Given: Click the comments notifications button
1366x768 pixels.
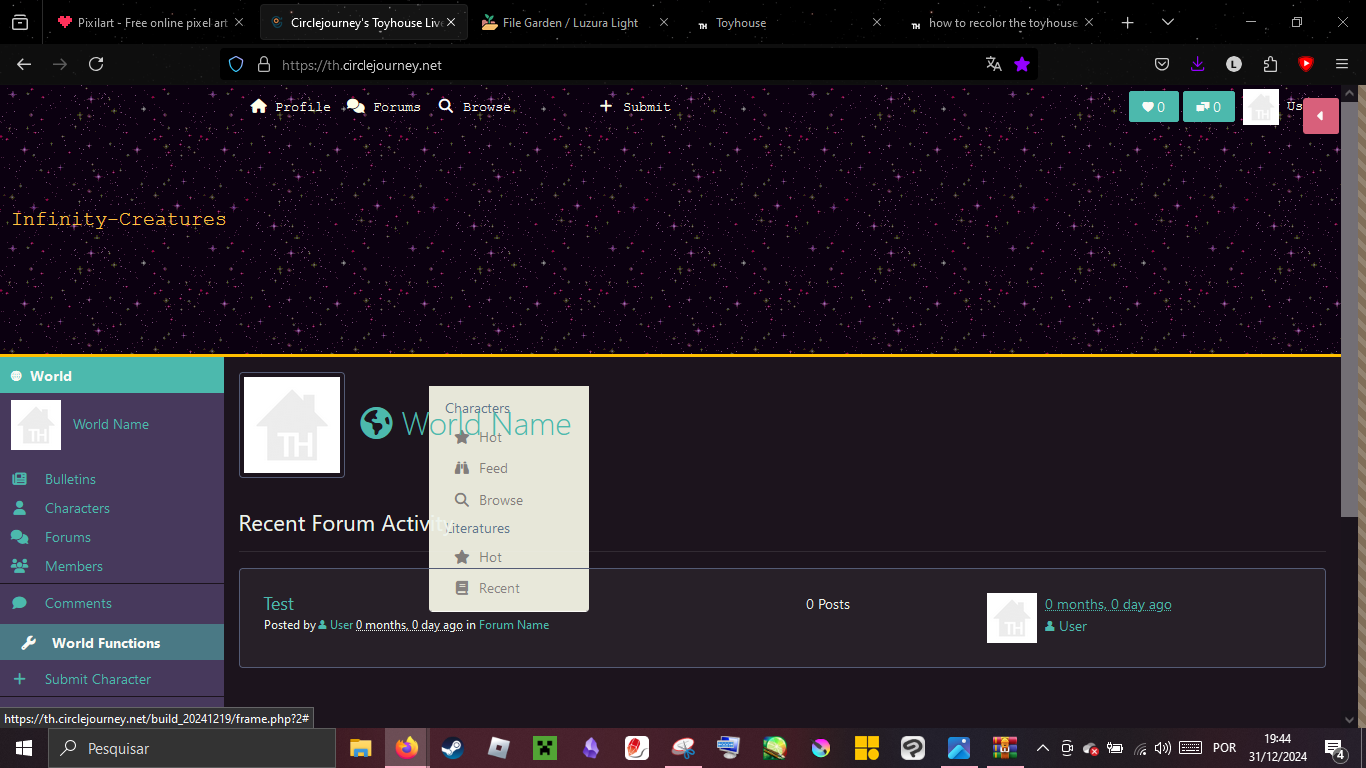Looking at the screenshot, I should (x=1208, y=107).
